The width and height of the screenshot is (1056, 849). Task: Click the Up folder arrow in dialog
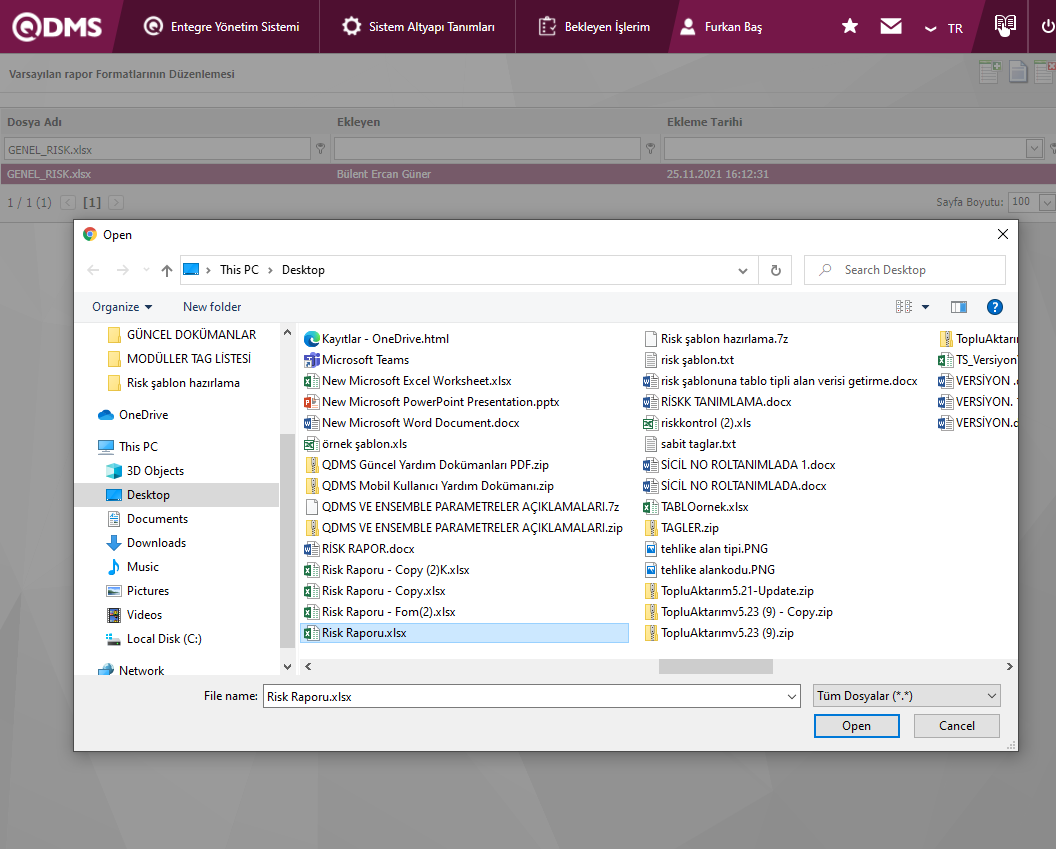point(166,270)
